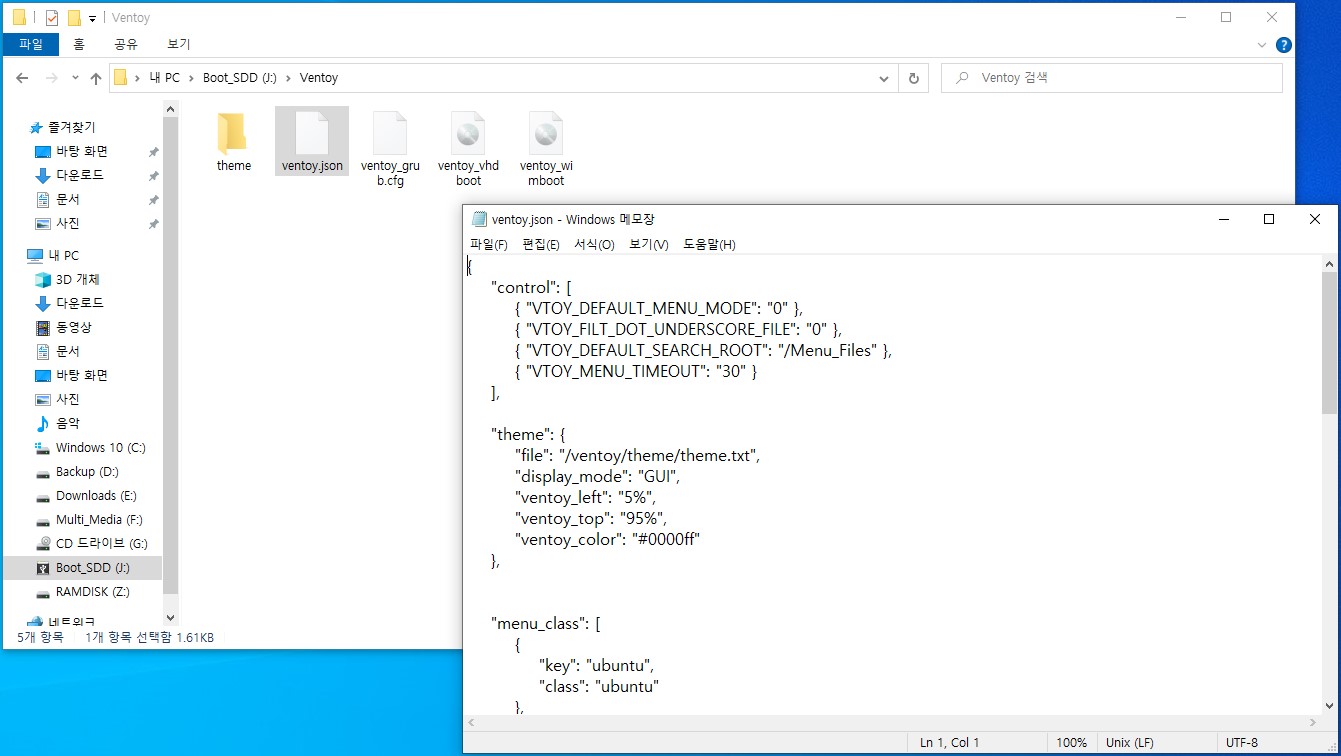Click the 100% zoom status in Notepad

click(1071, 743)
